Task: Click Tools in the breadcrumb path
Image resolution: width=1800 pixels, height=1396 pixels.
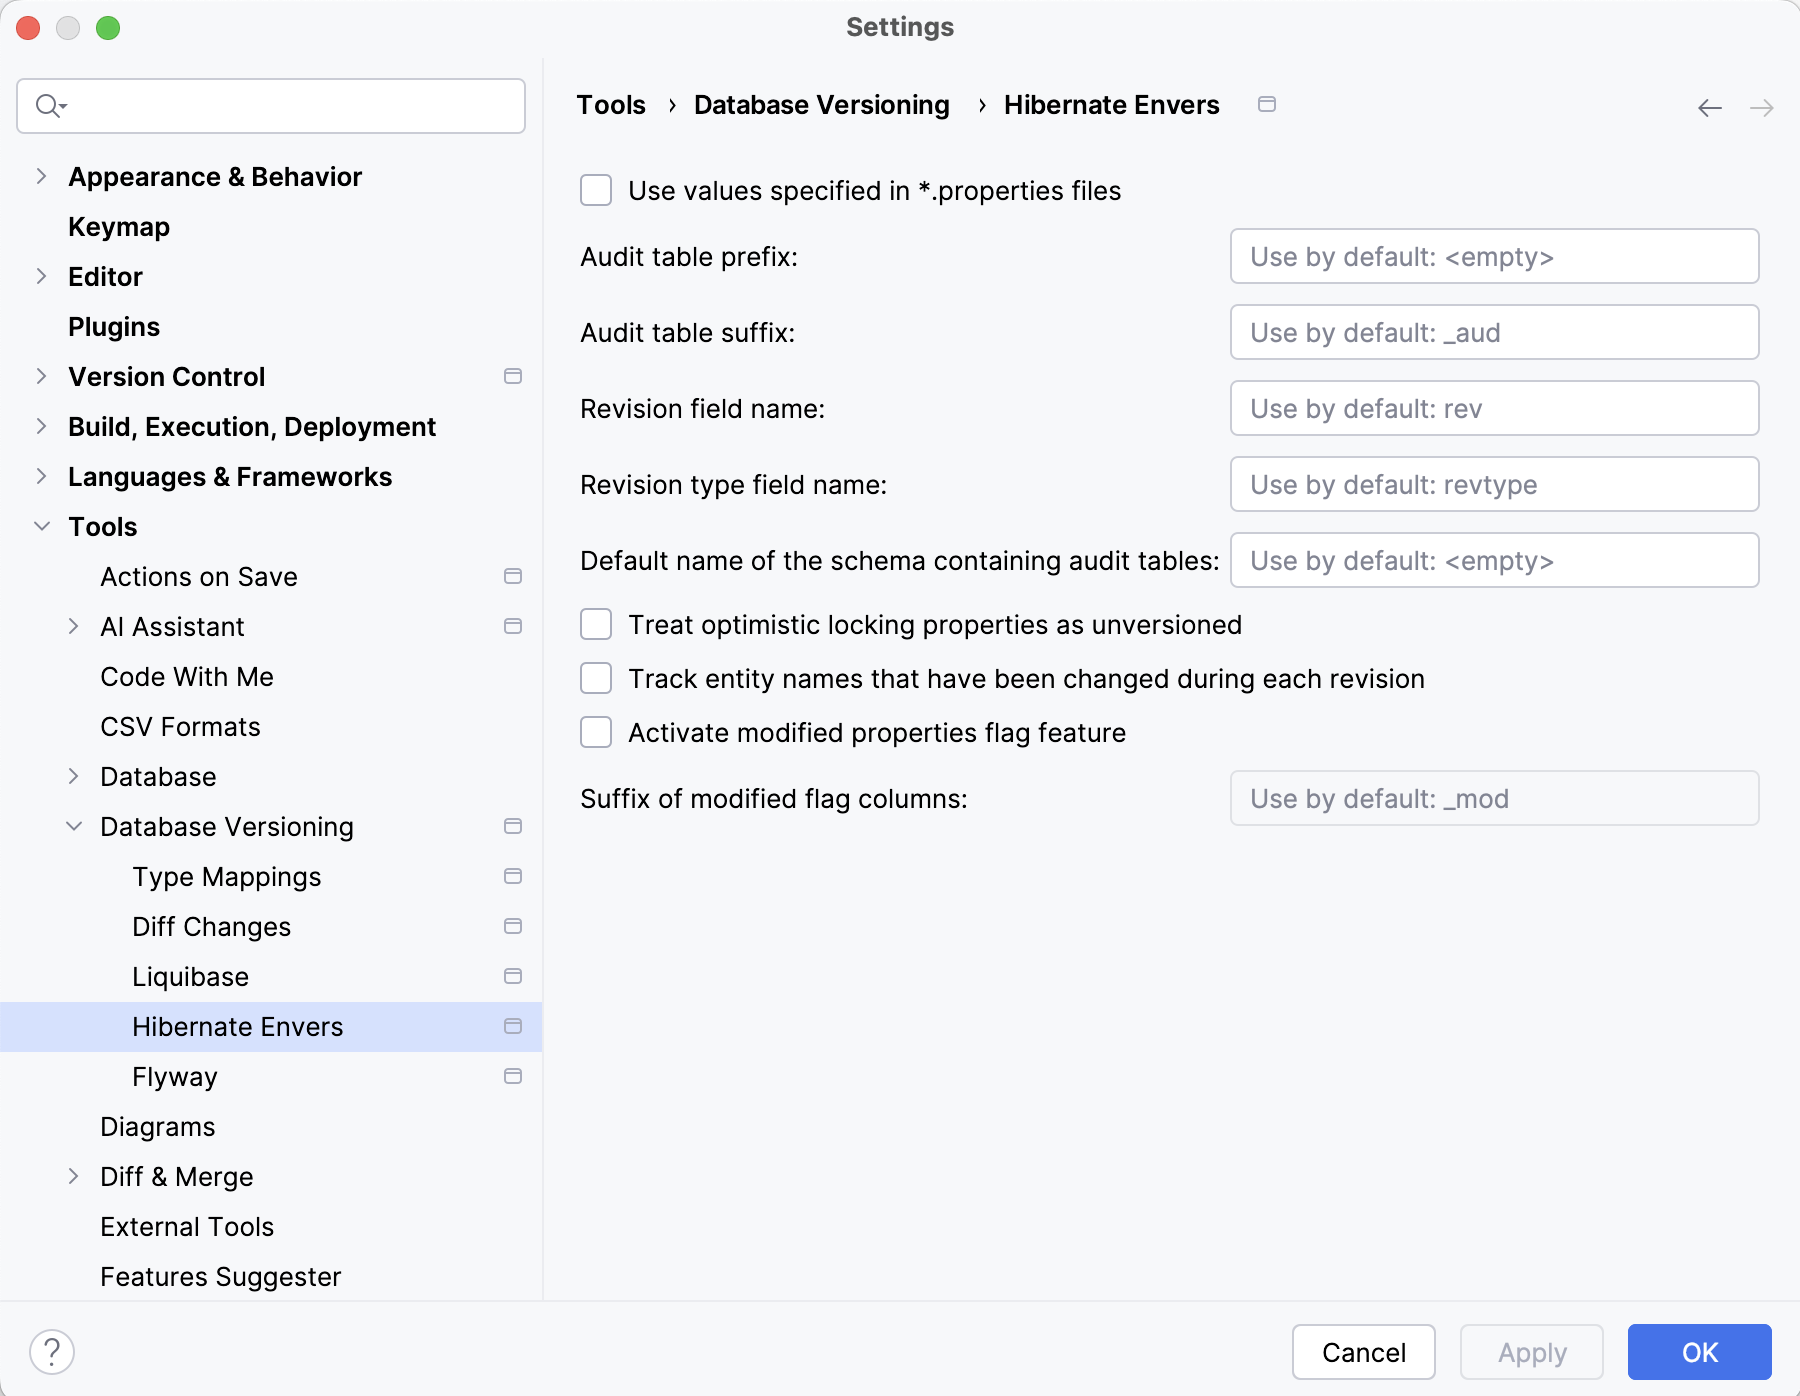Action: pyautogui.click(x=610, y=104)
